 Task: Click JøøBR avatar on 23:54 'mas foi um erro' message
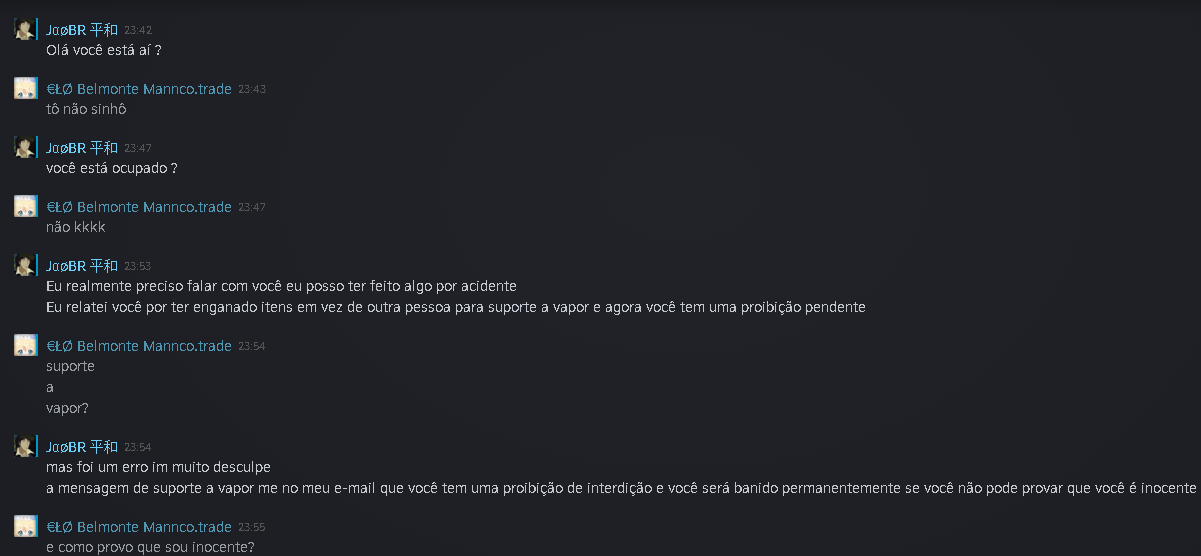[x=25, y=446]
